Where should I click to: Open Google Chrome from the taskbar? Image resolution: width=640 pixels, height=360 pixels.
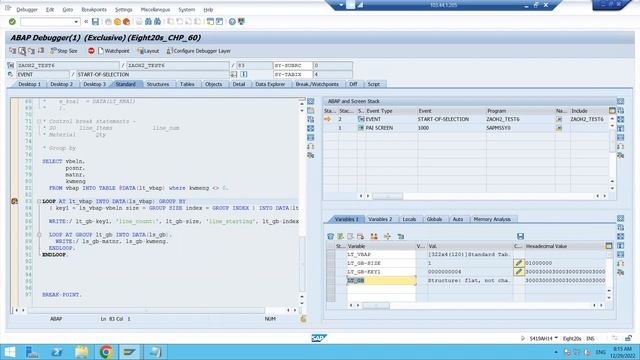click(106, 352)
